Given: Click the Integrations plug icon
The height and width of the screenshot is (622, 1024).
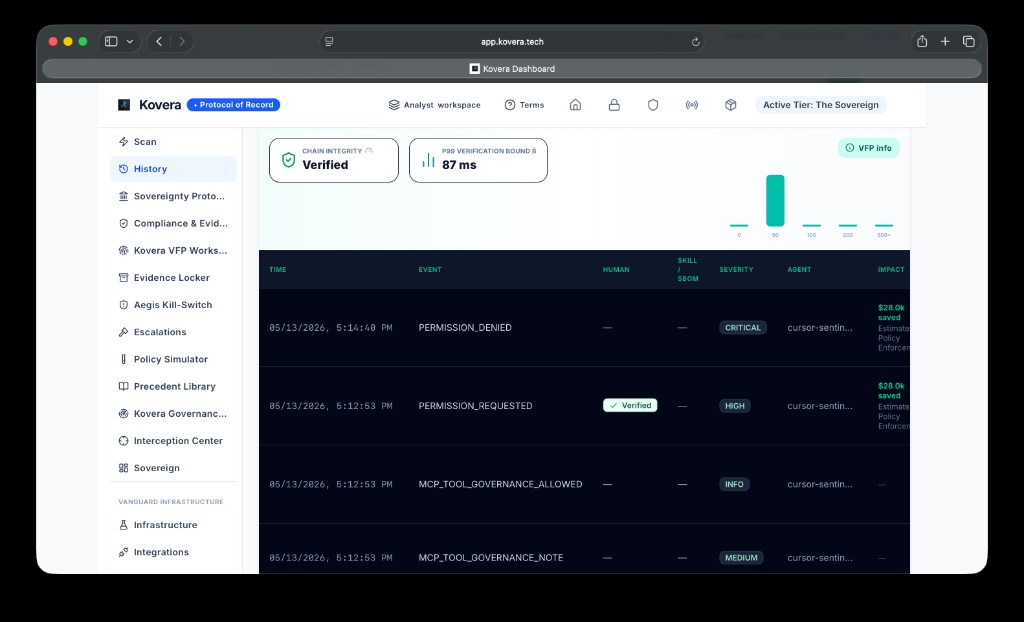Looking at the screenshot, I should [x=123, y=552].
